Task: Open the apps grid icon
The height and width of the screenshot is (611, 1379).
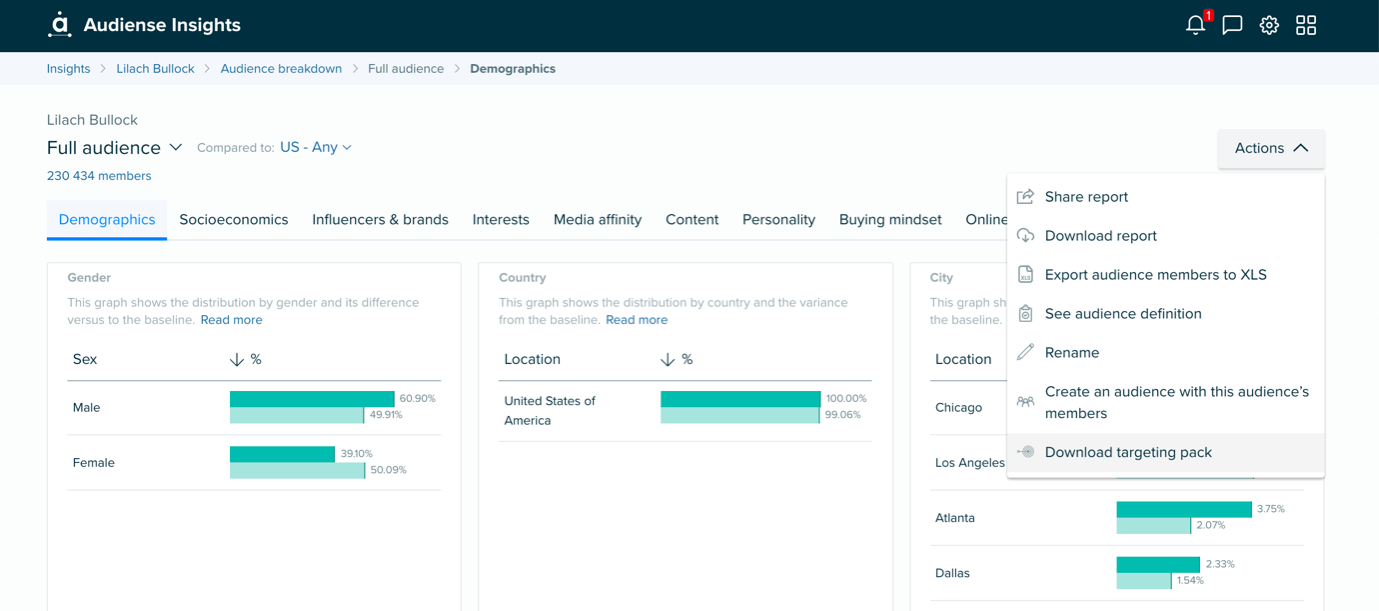Action: [x=1306, y=25]
